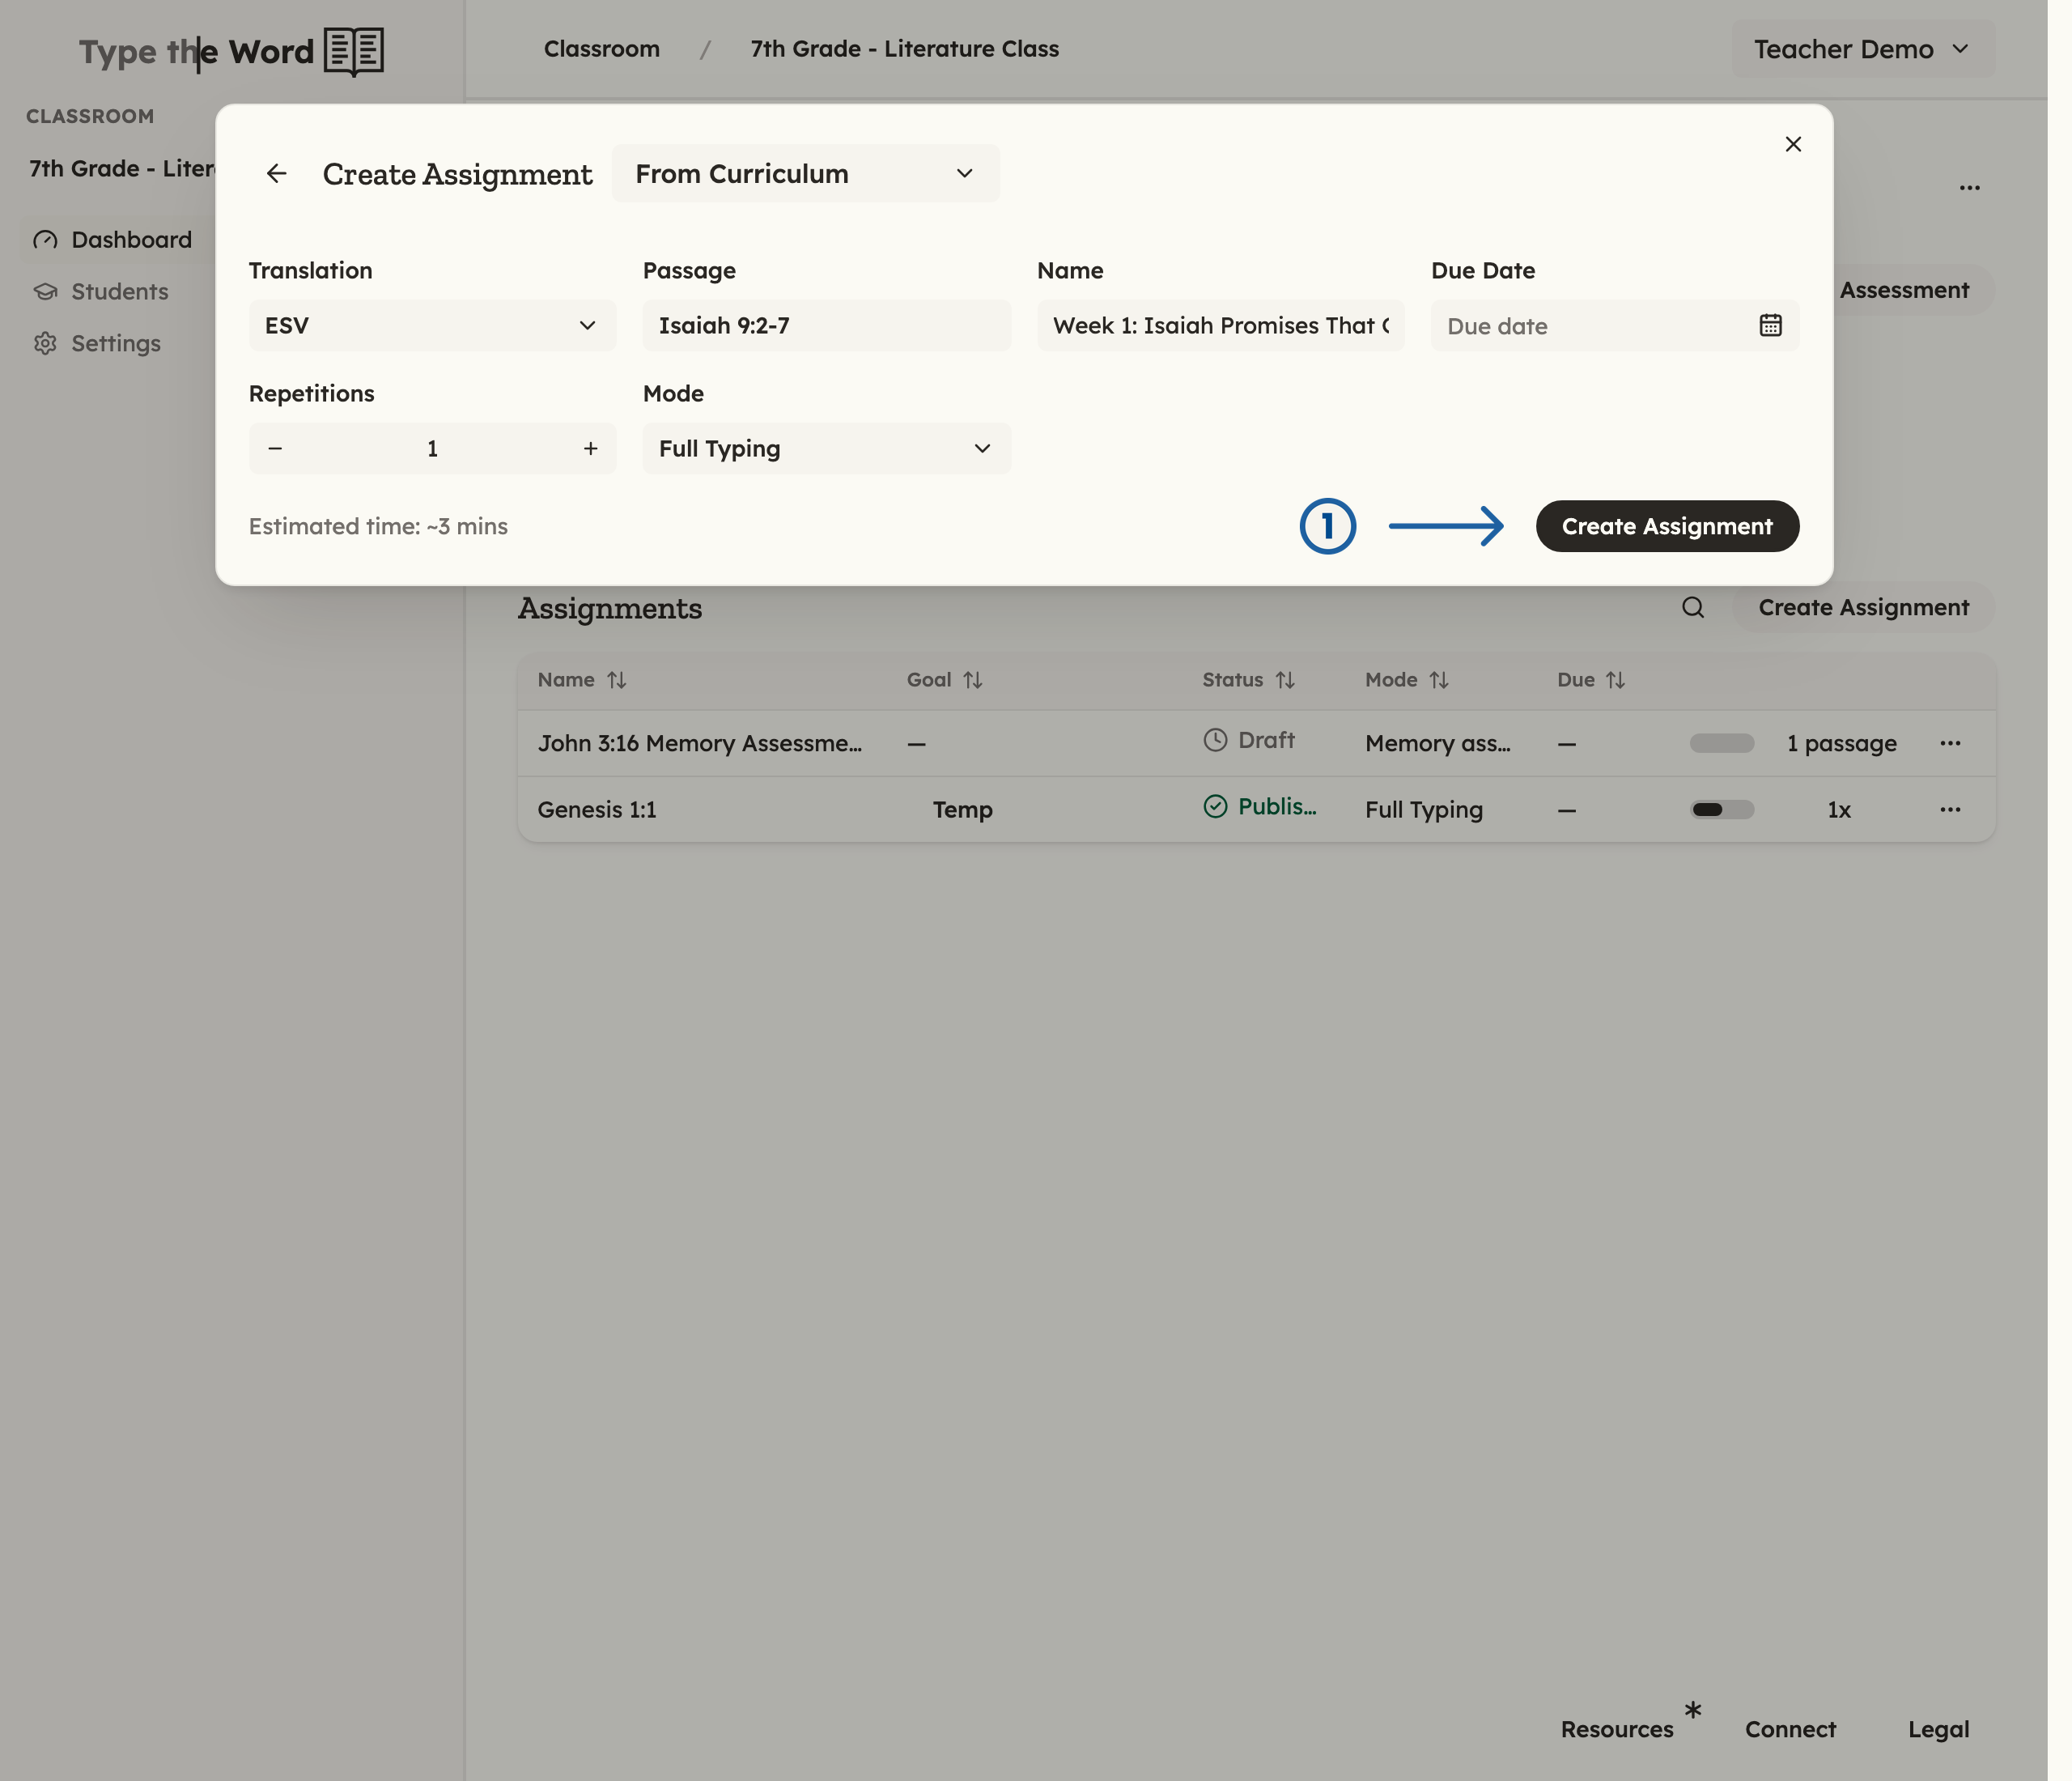
Task: Increase repetitions with the plus button
Action: 591,448
